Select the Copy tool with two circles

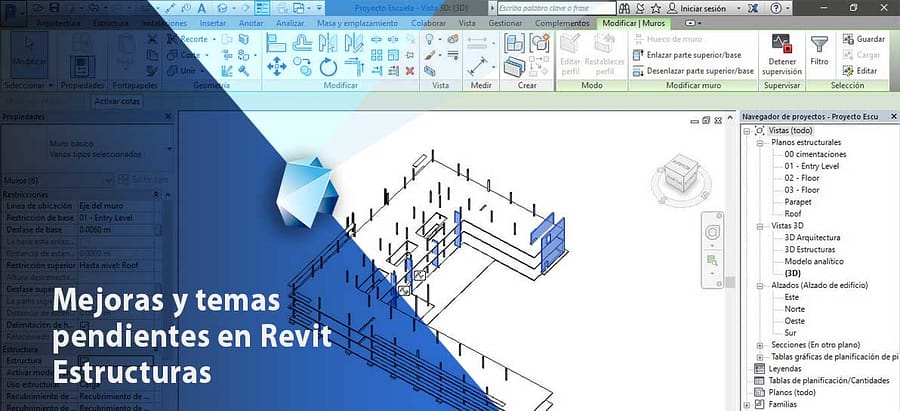302,67
